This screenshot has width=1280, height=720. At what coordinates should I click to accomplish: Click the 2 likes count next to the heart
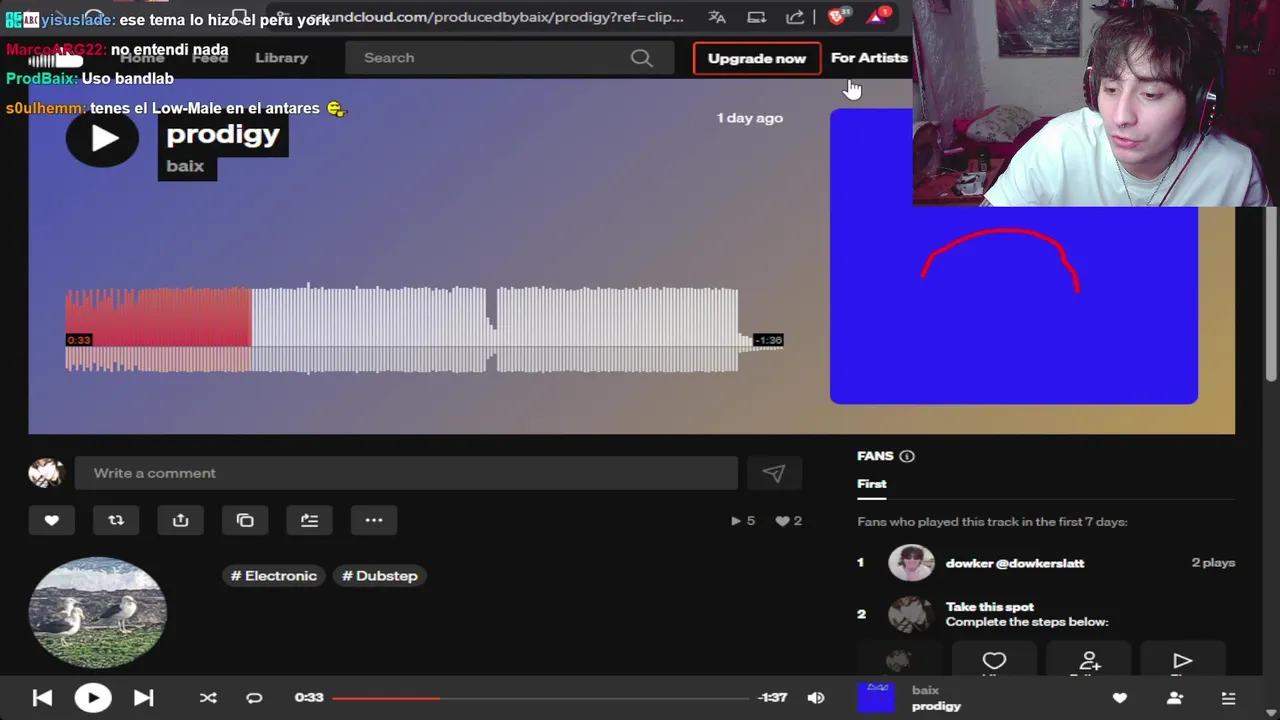coord(789,521)
